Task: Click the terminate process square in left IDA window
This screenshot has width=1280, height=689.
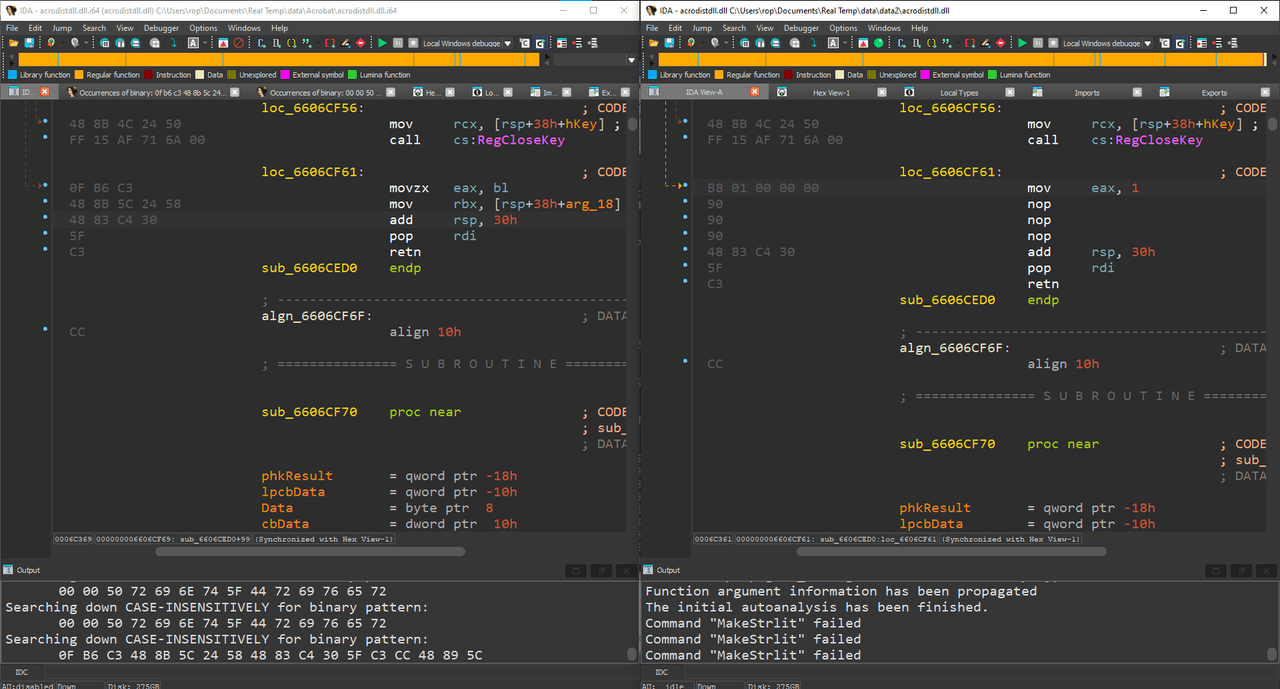Action: coord(413,43)
